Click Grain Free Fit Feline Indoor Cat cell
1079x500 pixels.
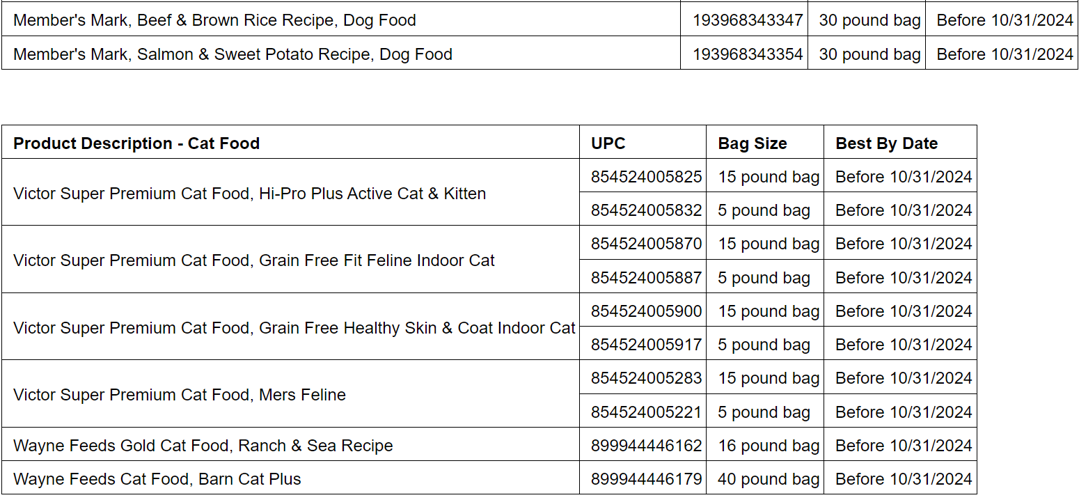coord(254,260)
